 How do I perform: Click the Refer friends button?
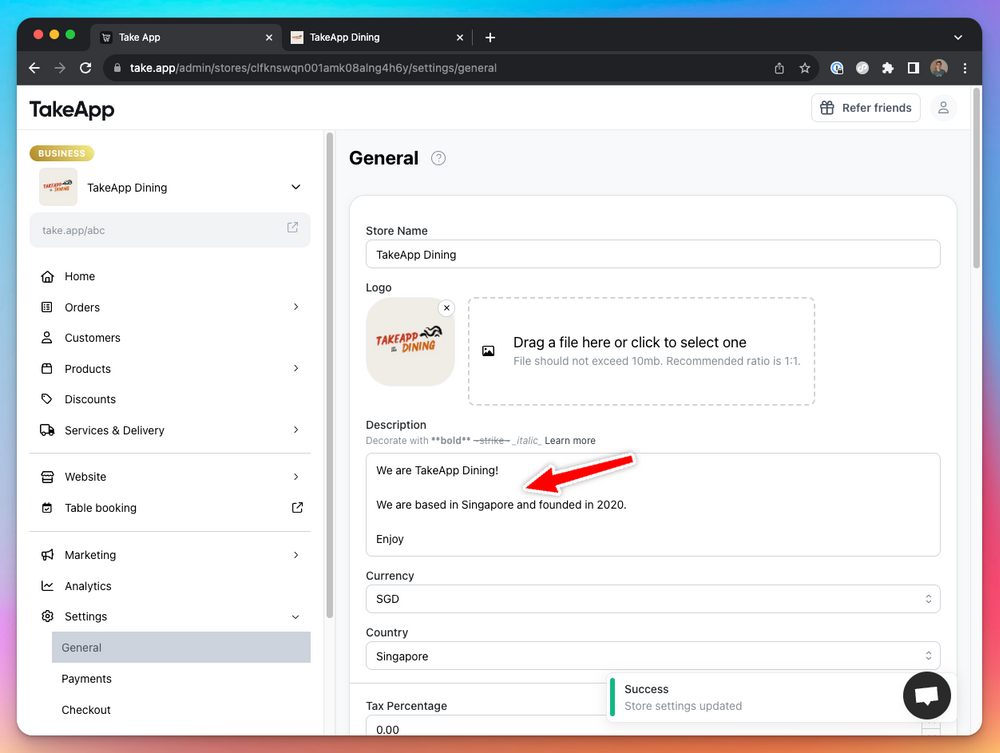865,108
